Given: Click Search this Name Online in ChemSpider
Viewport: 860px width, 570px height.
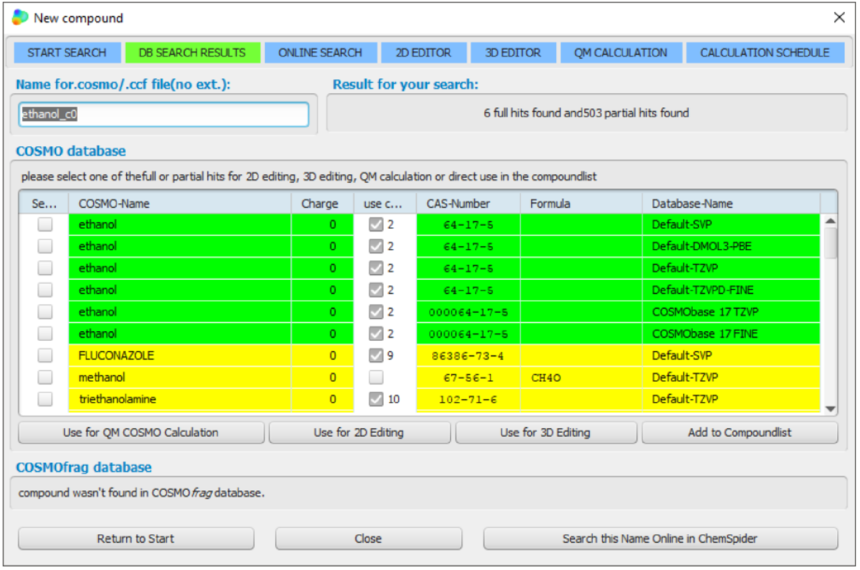Looking at the screenshot, I should (660, 539).
